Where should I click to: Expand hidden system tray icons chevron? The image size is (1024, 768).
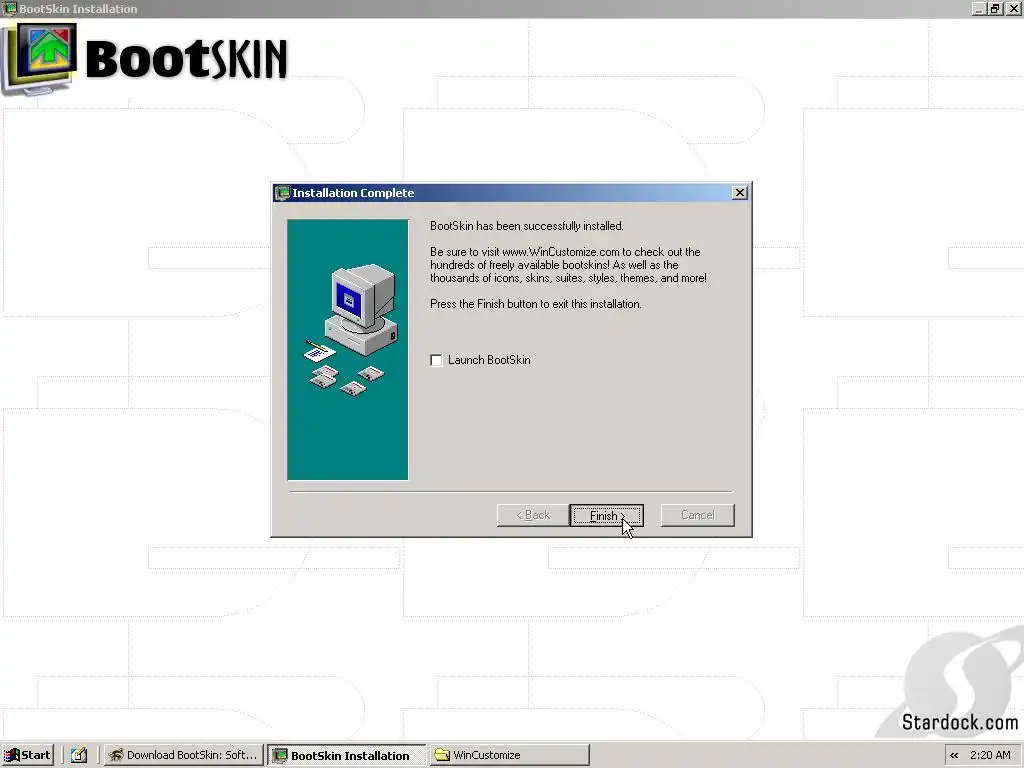(x=954, y=756)
